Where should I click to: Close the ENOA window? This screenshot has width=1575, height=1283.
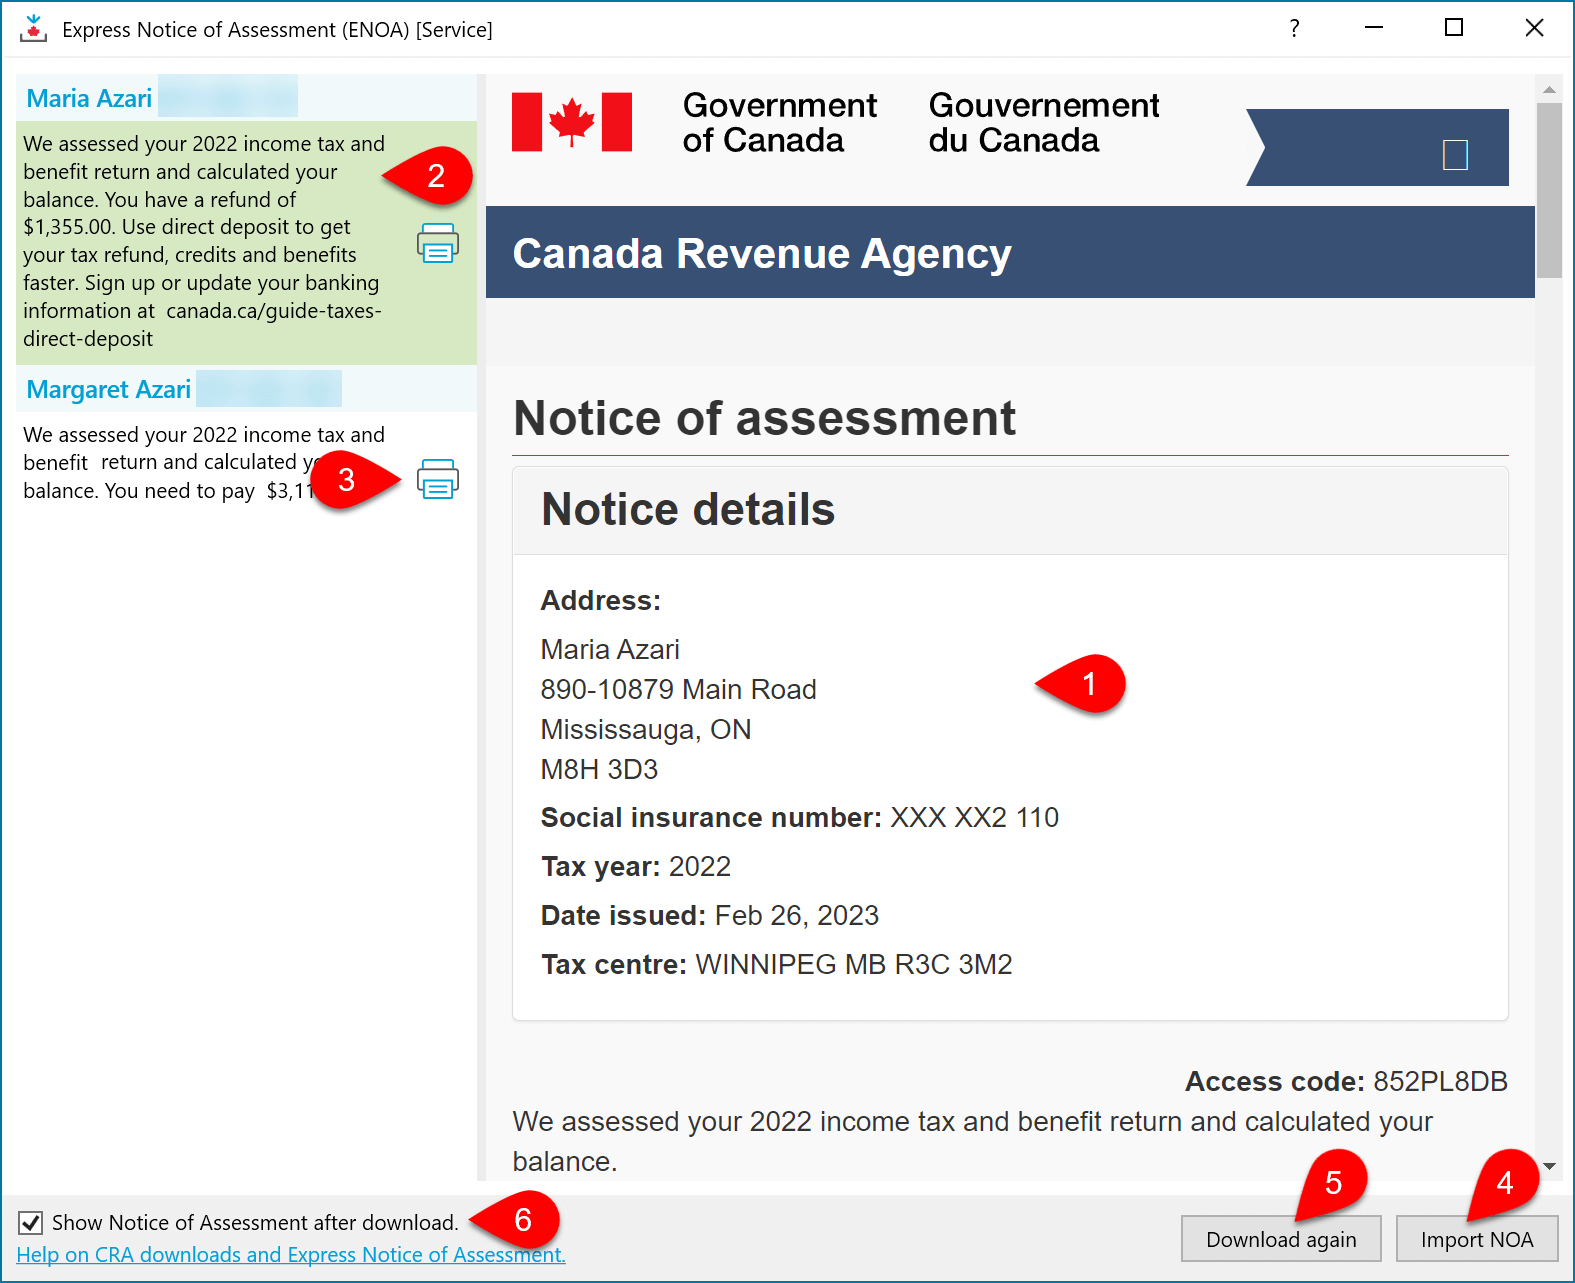(1534, 28)
